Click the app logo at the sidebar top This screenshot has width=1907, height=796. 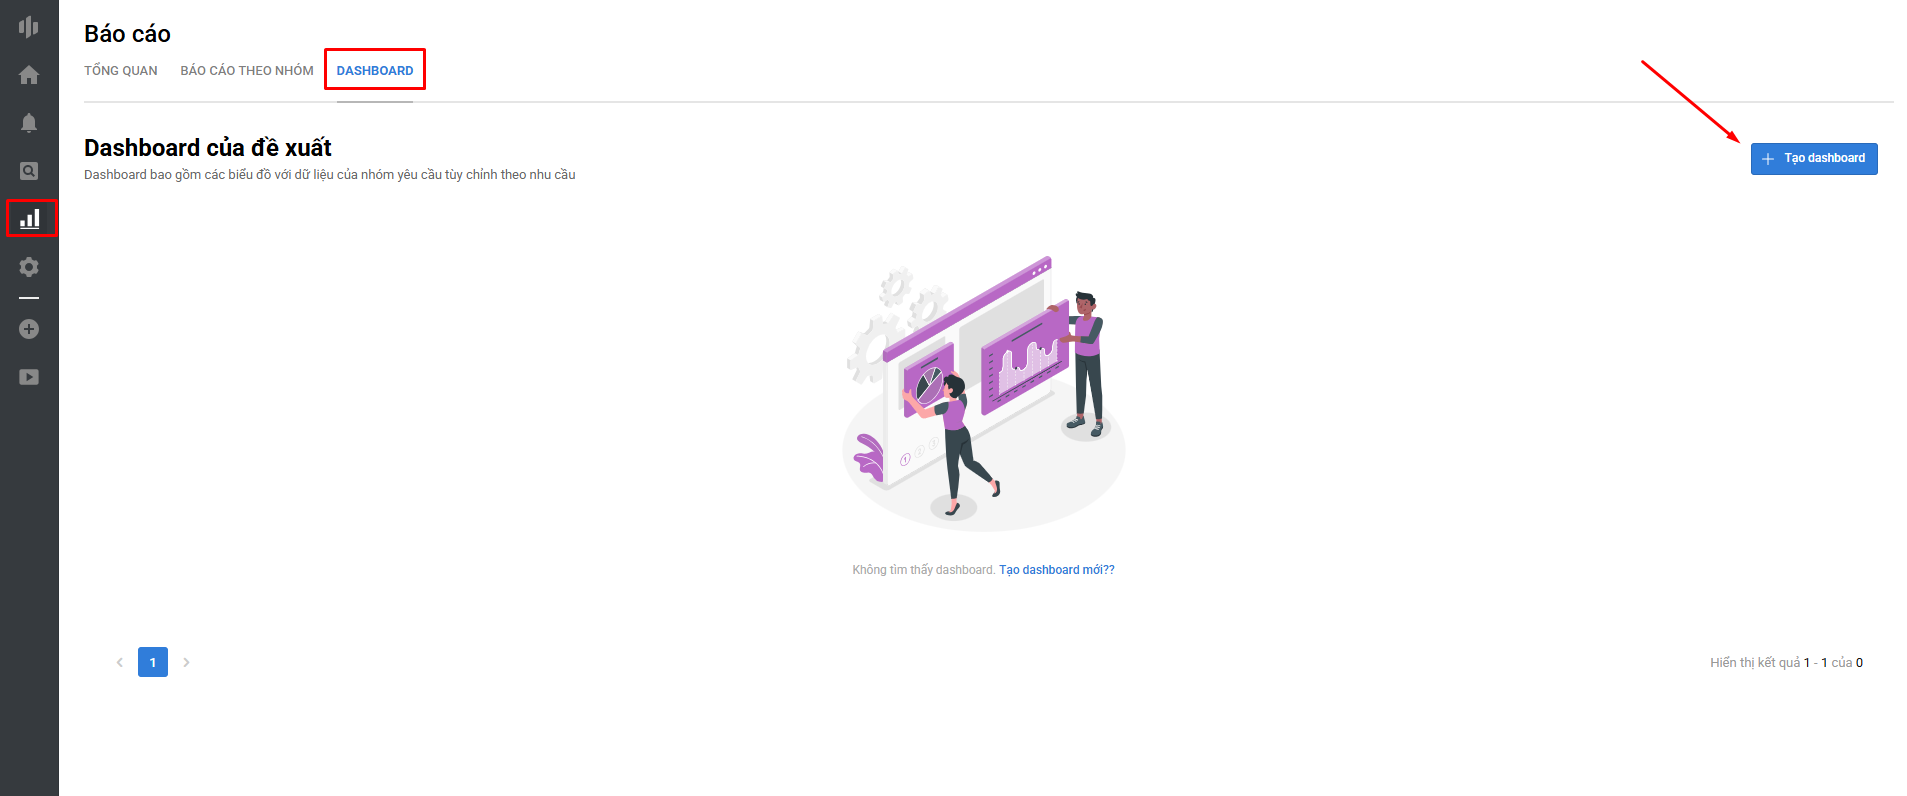(x=29, y=27)
